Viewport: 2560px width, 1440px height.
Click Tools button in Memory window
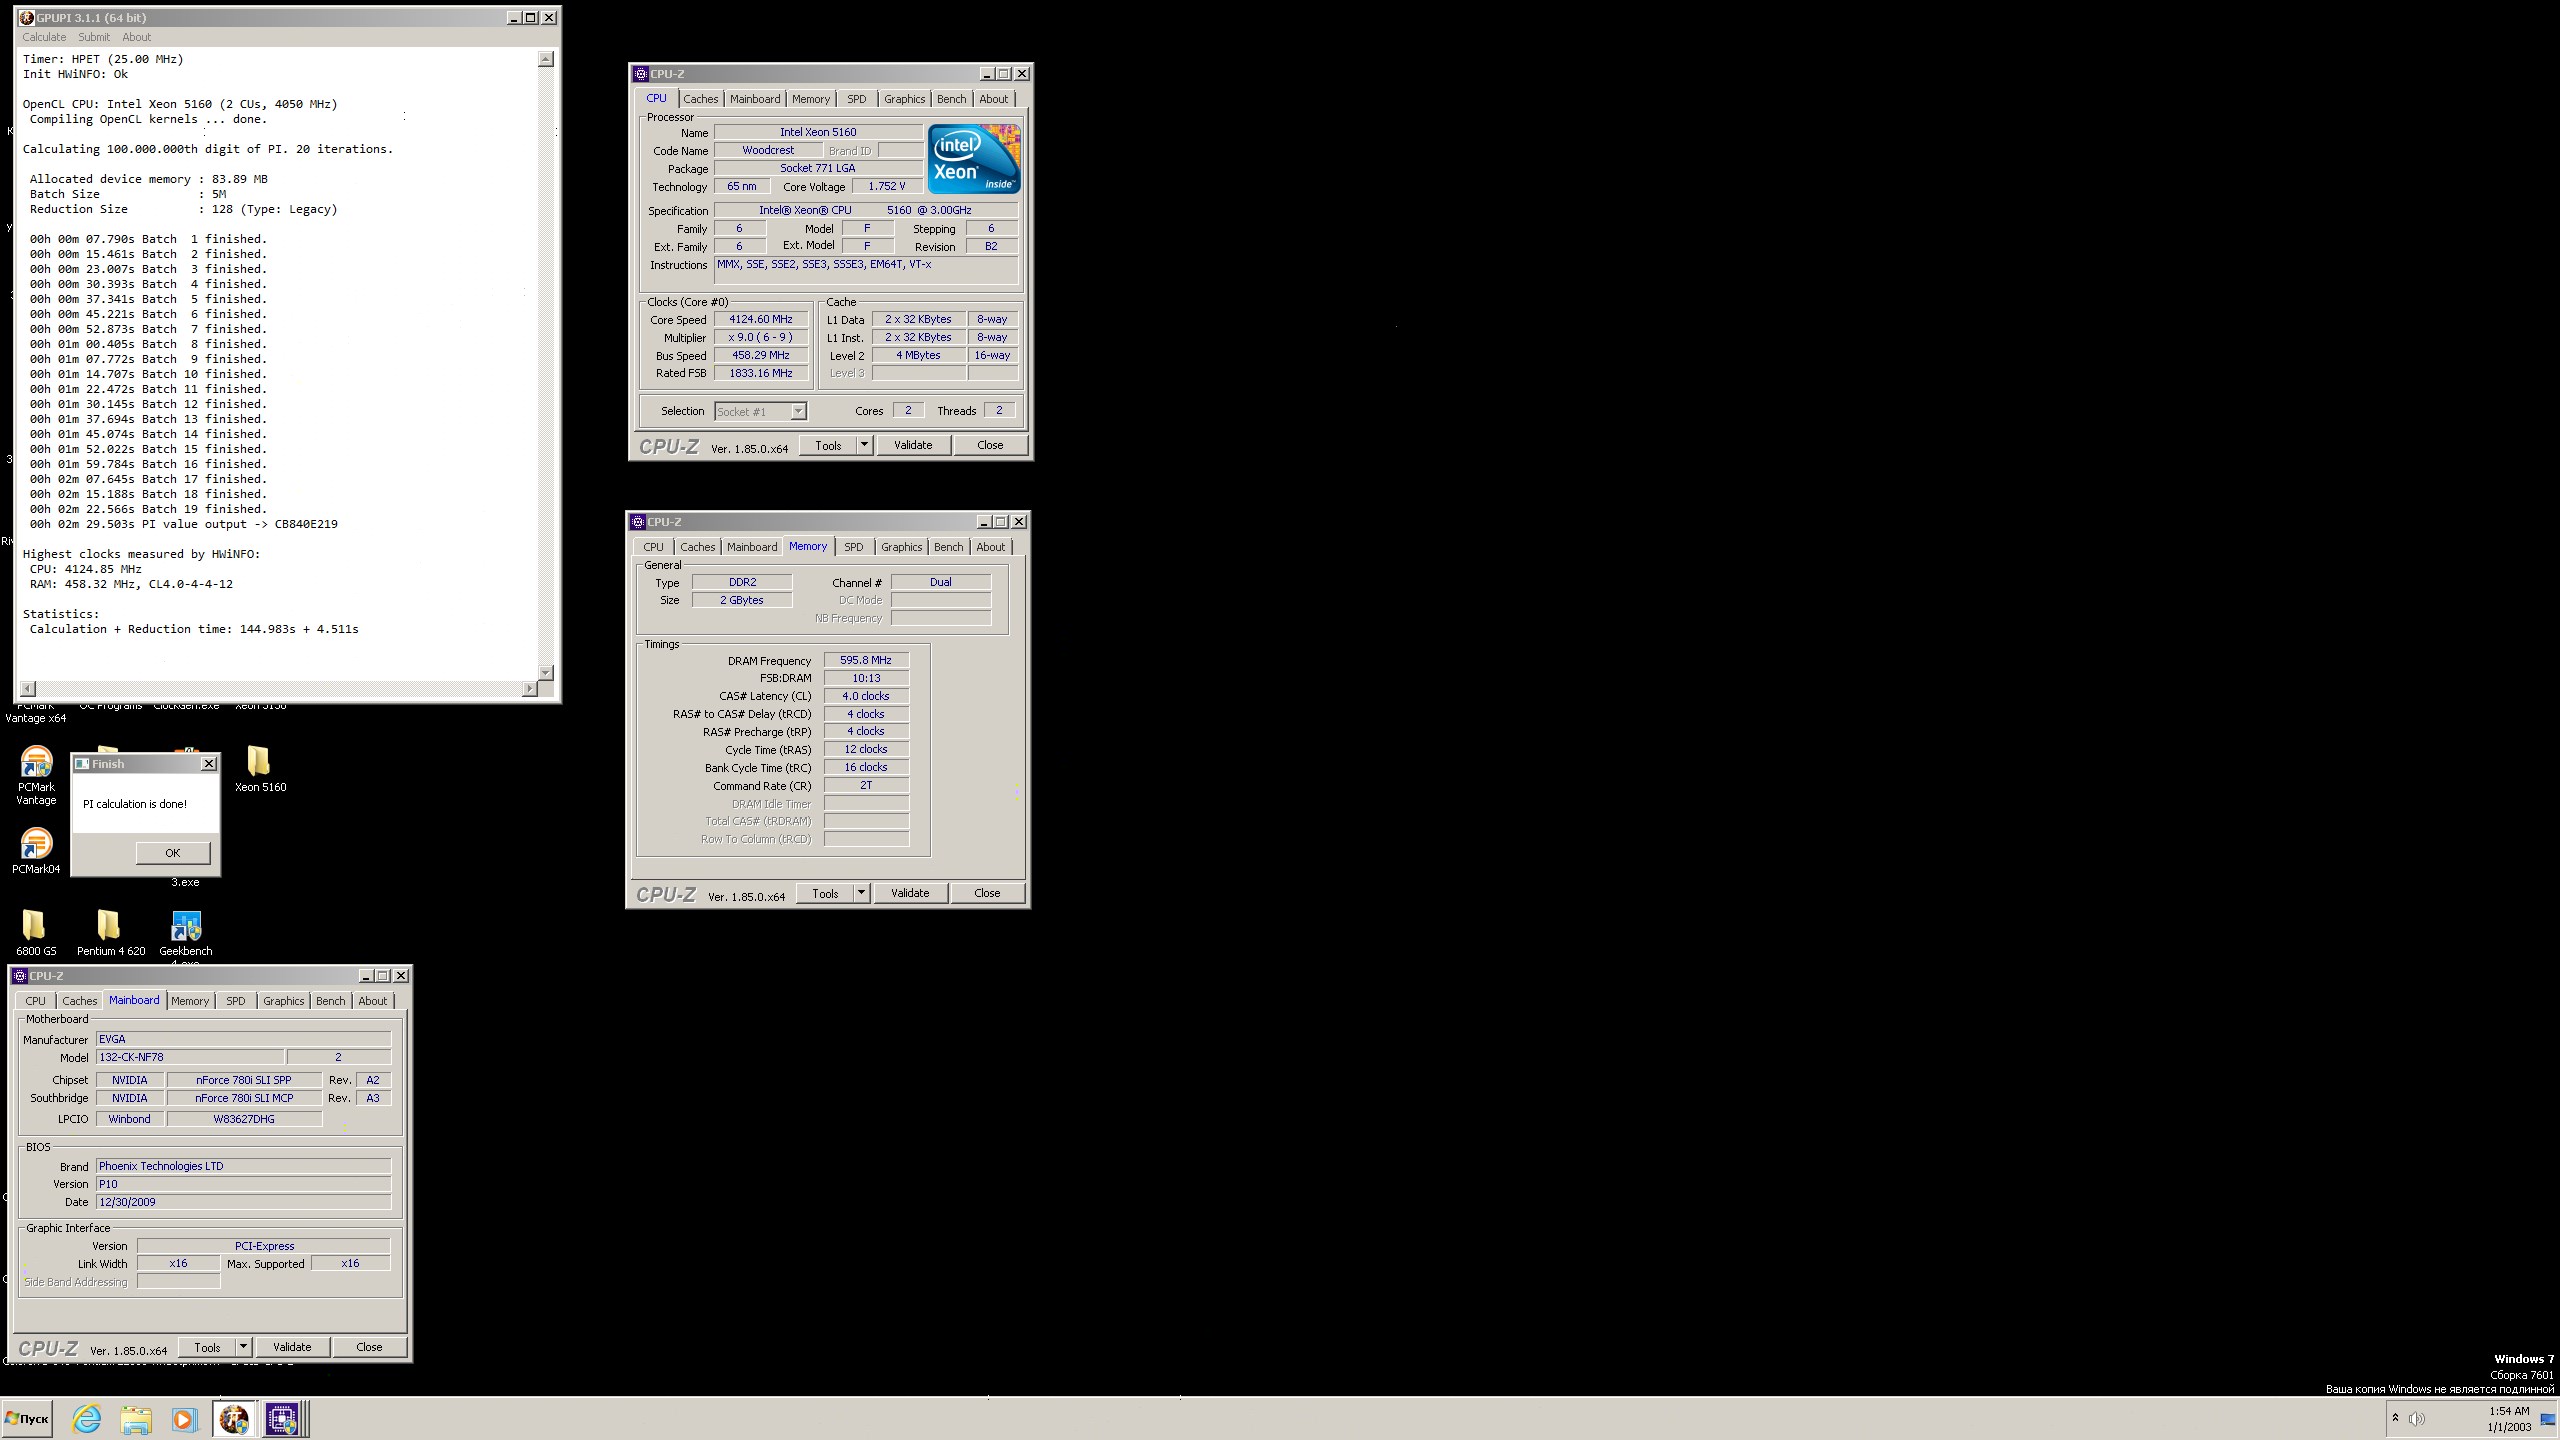[825, 893]
